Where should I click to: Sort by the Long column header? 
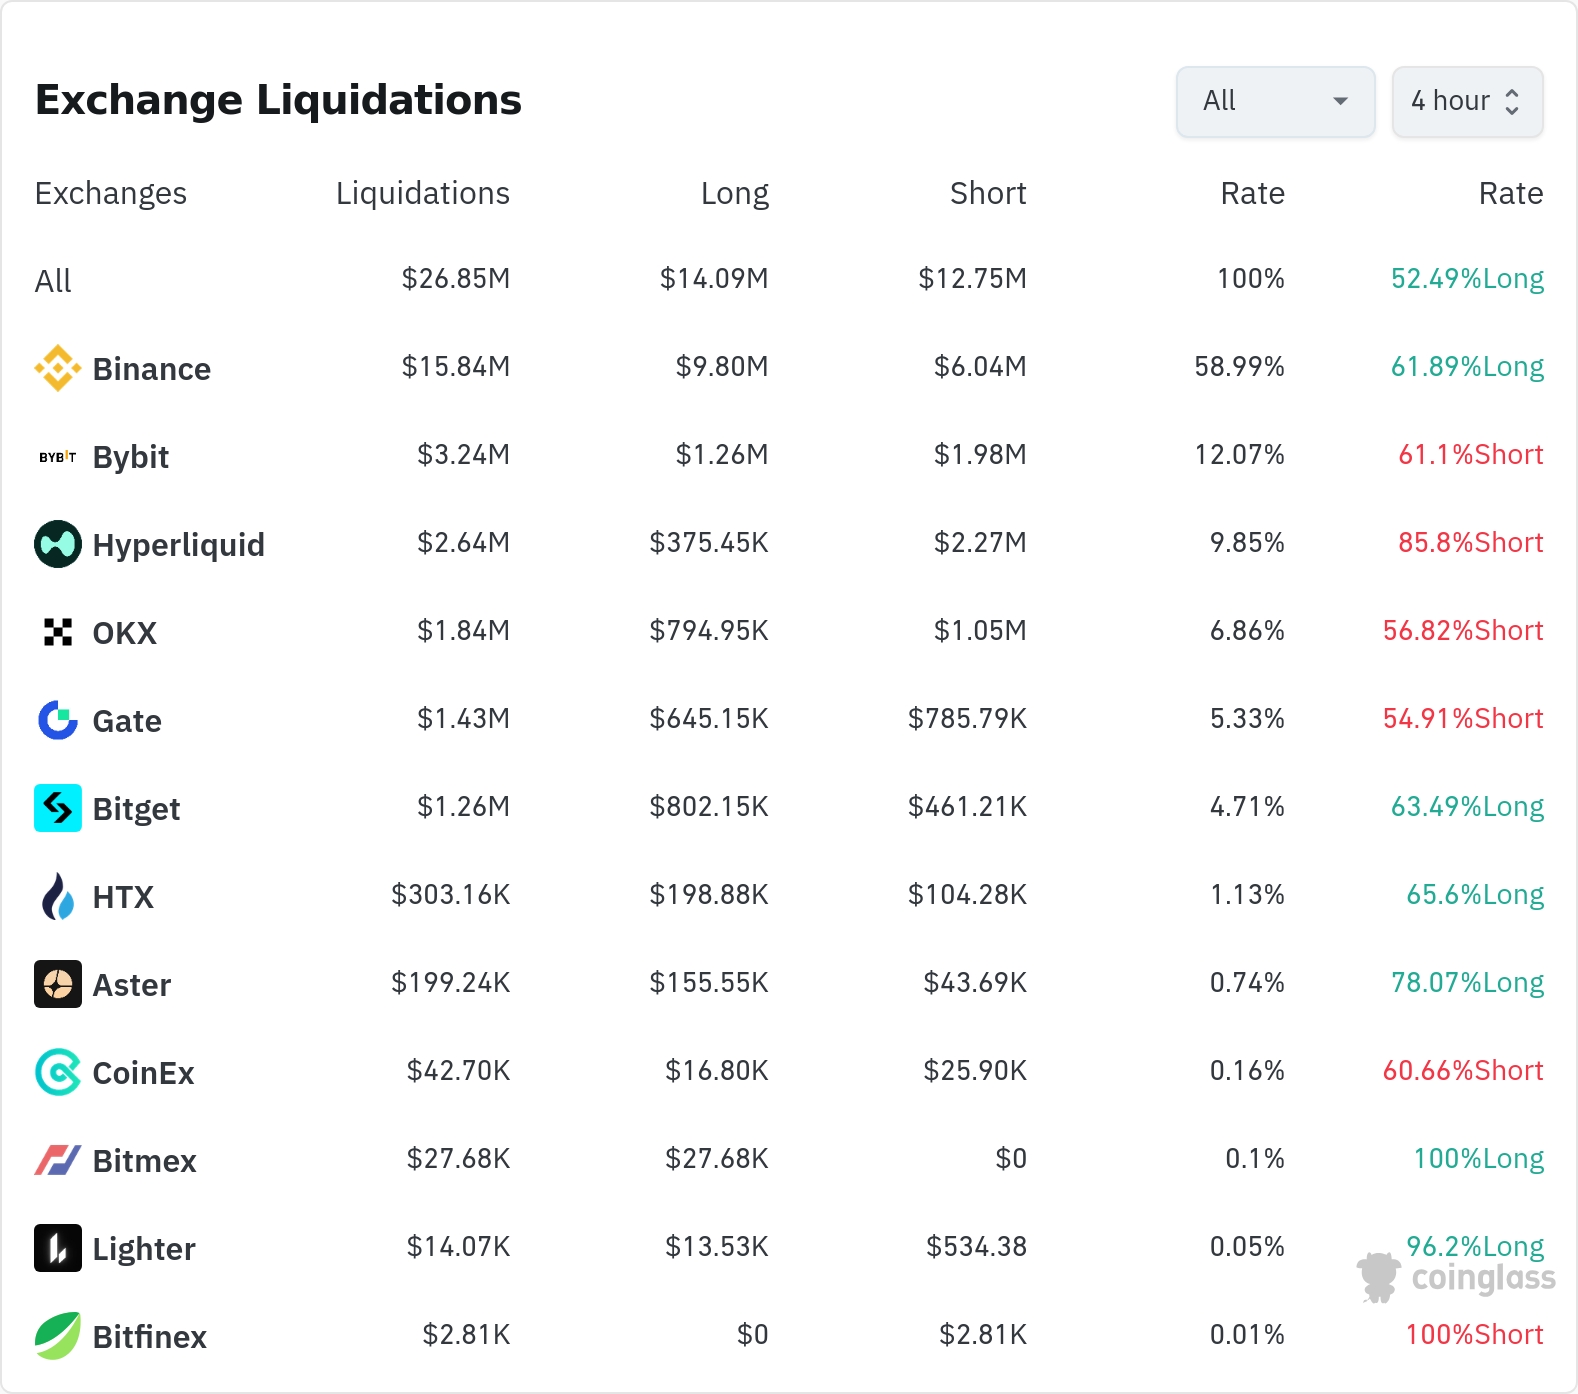click(x=734, y=193)
